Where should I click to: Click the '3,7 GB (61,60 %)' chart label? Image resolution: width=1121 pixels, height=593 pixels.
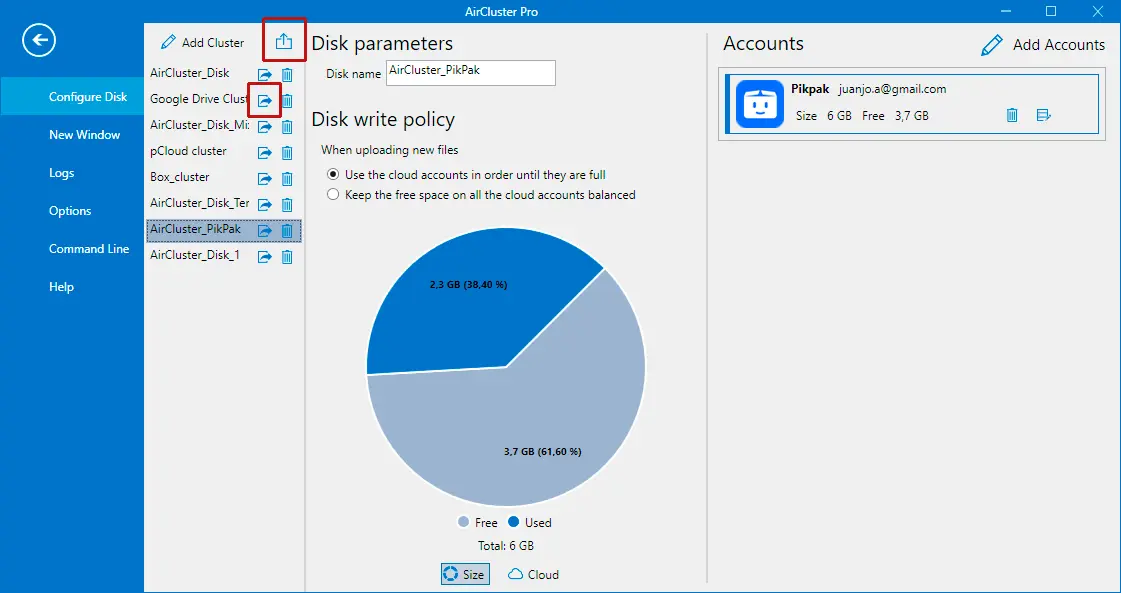(x=543, y=452)
